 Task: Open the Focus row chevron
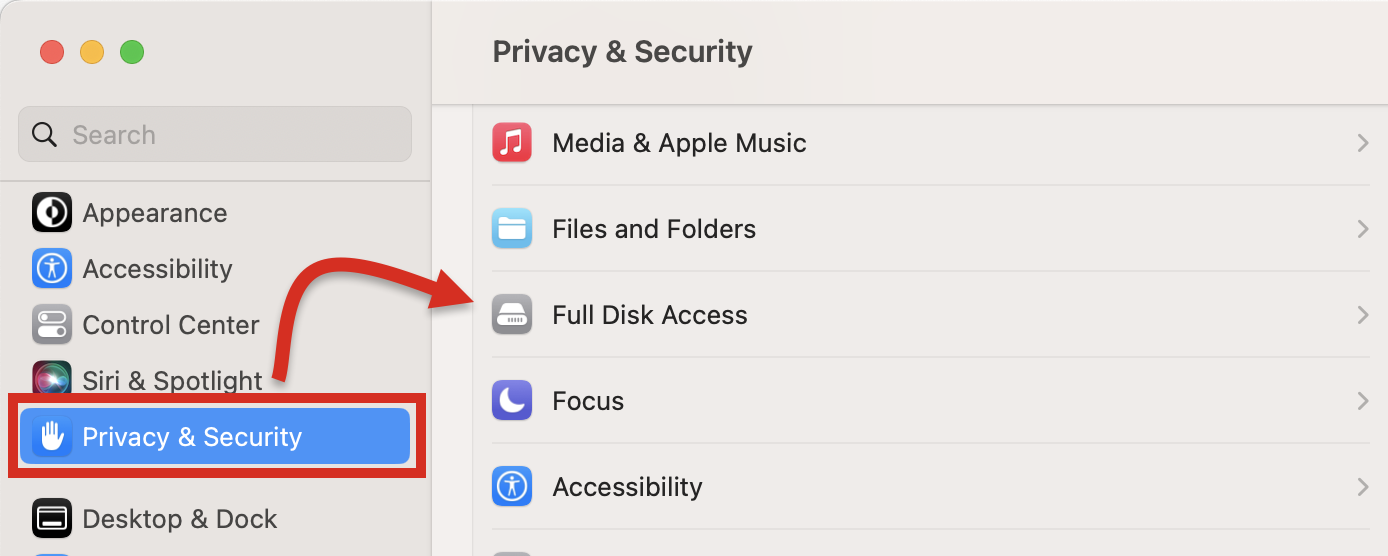pyautogui.click(x=1362, y=401)
